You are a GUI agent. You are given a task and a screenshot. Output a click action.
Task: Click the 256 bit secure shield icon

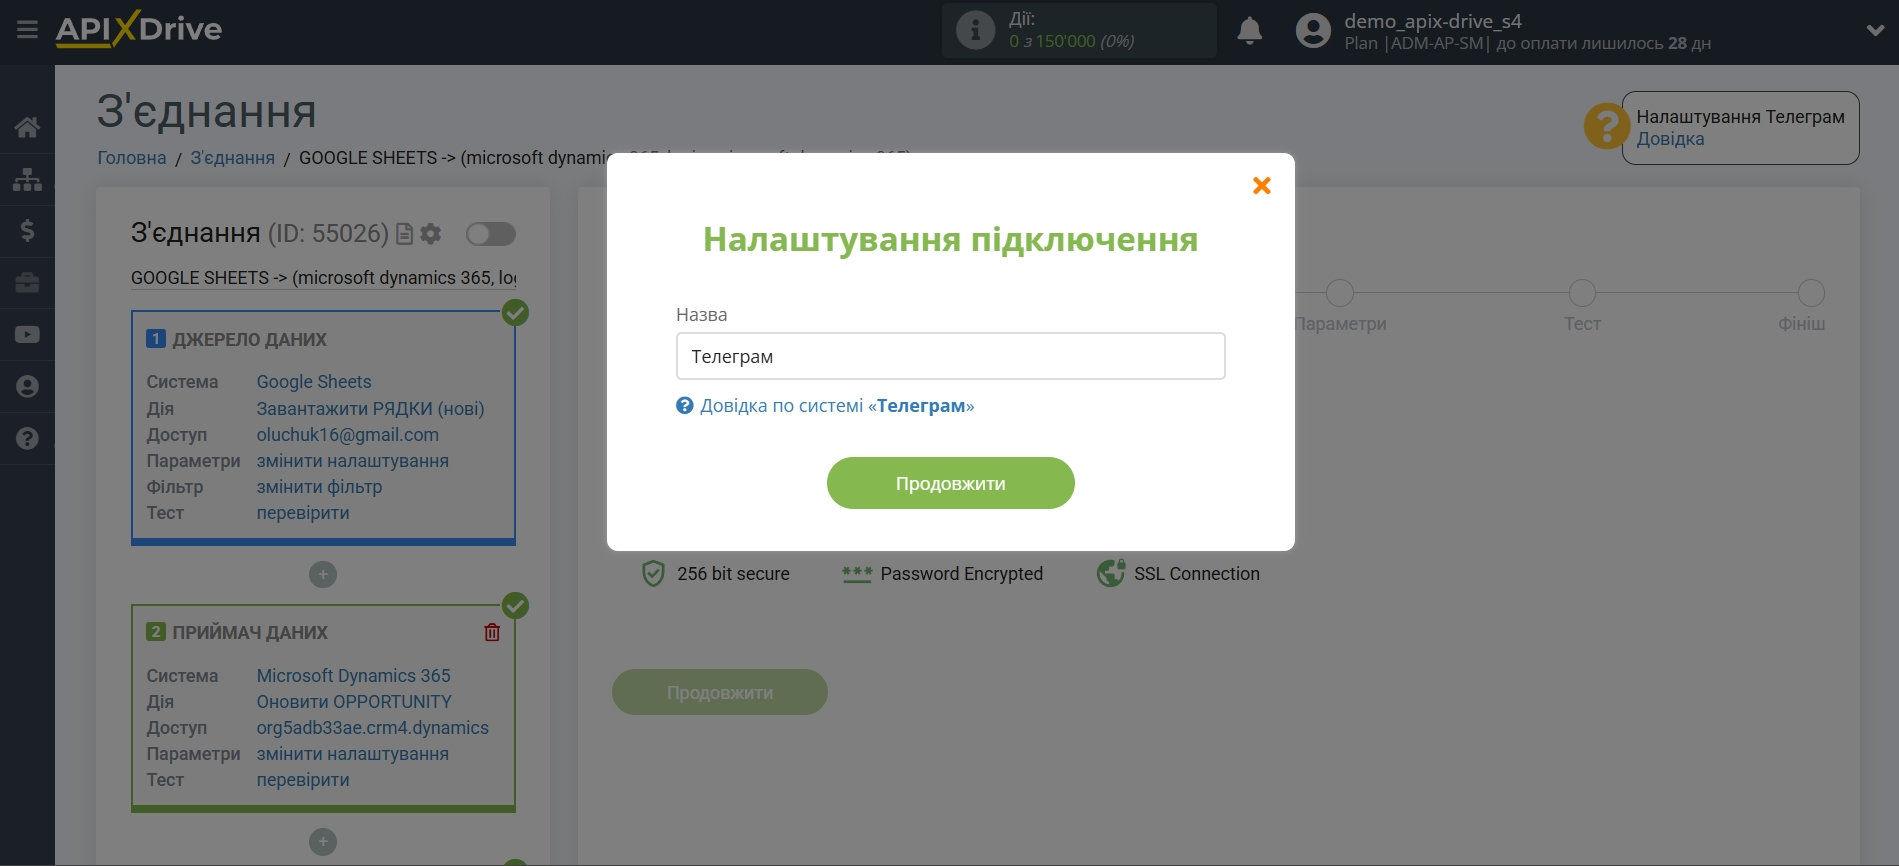653,573
